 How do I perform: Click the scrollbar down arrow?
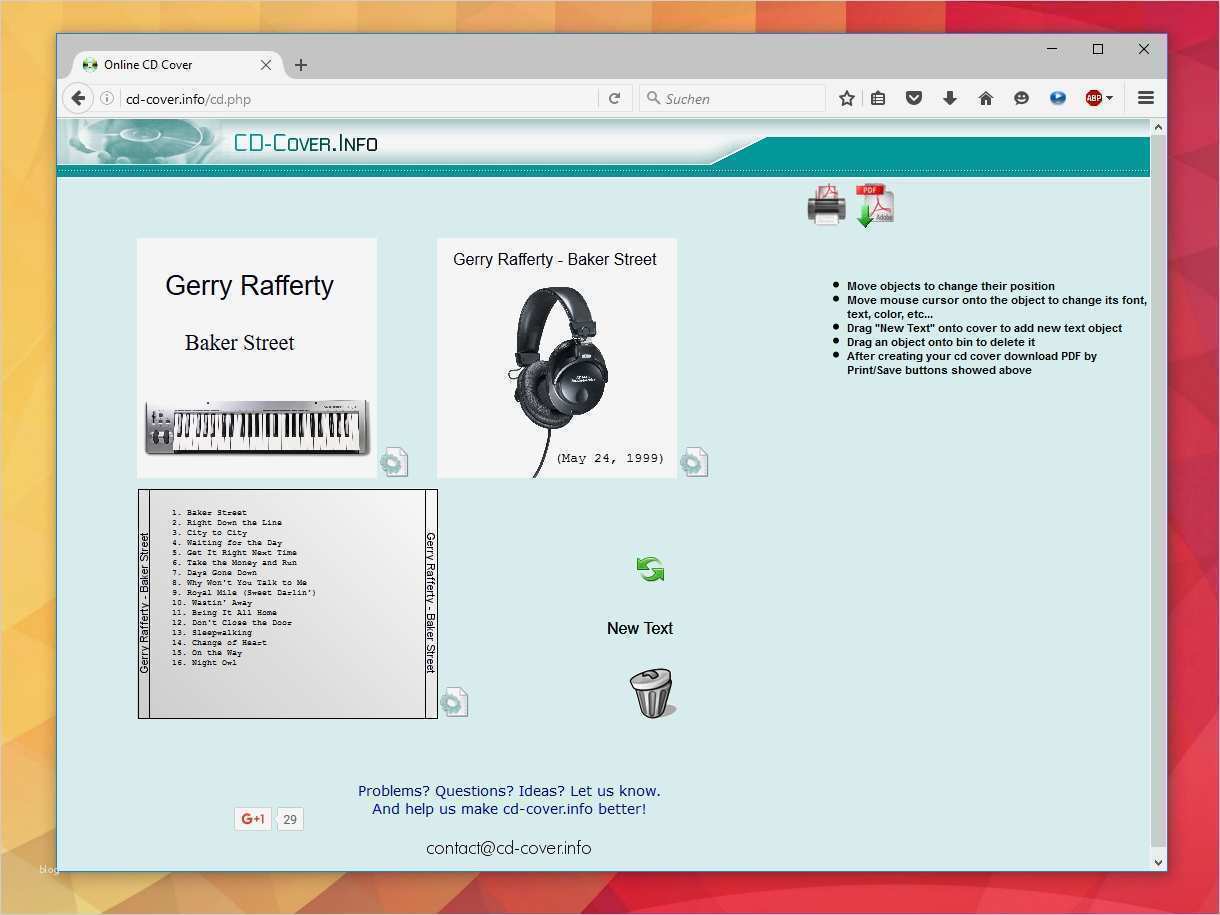pos(1158,862)
